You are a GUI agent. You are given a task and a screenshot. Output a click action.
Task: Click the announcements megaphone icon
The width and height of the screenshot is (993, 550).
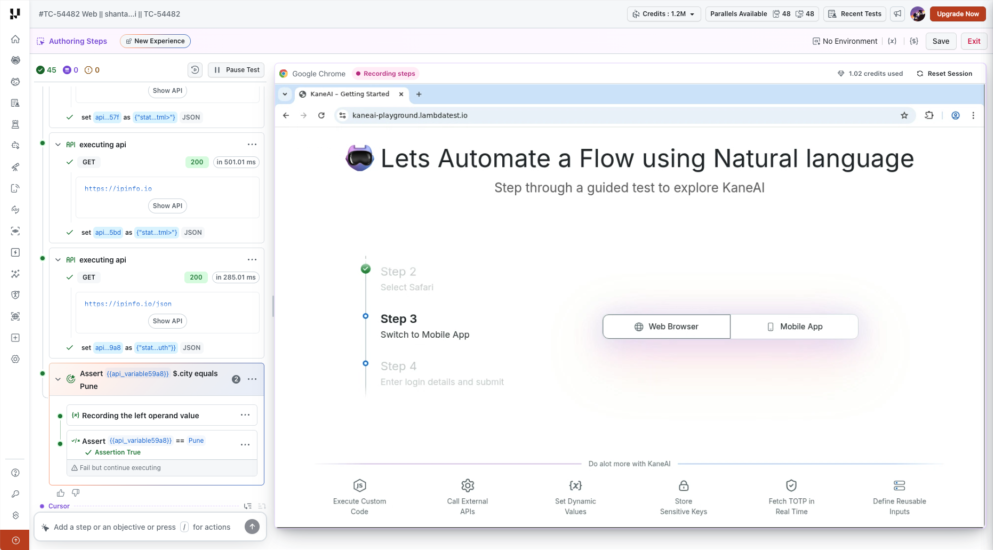897,14
